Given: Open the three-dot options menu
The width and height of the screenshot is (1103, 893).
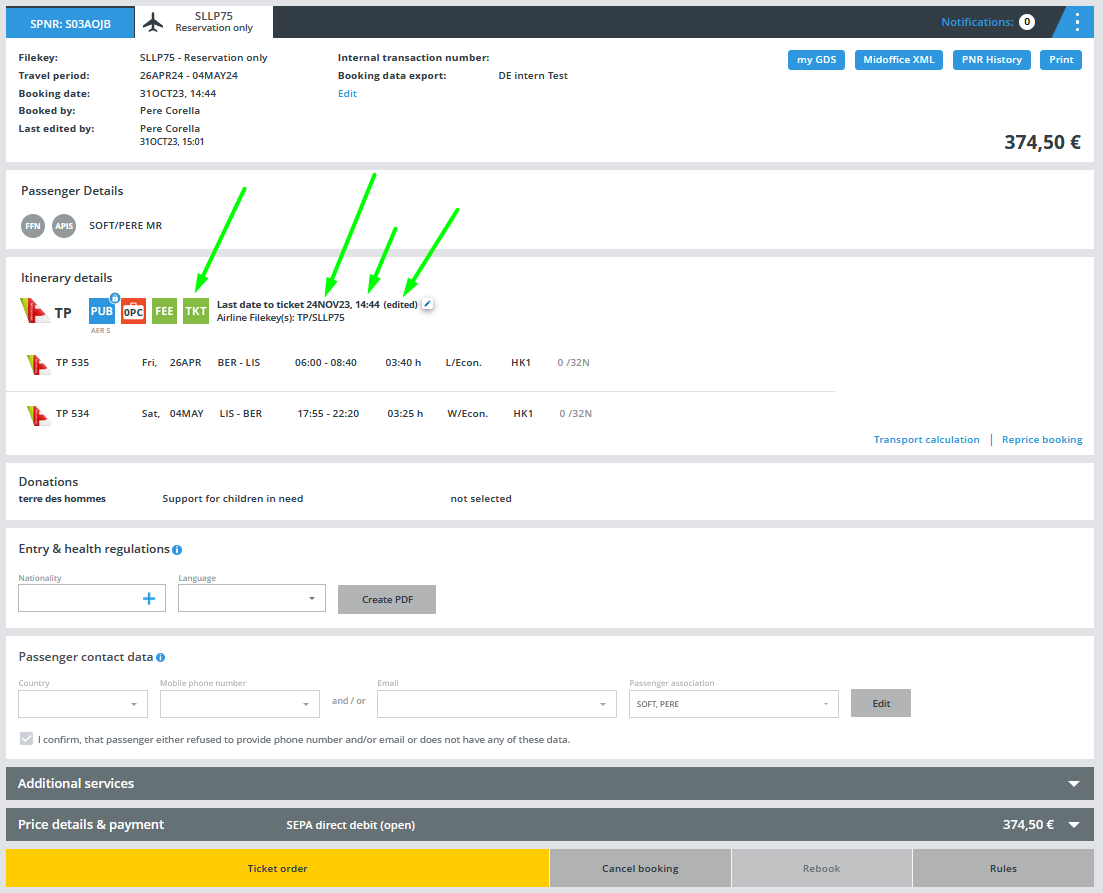Looking at the screenshot, I should coord(1076,22).
